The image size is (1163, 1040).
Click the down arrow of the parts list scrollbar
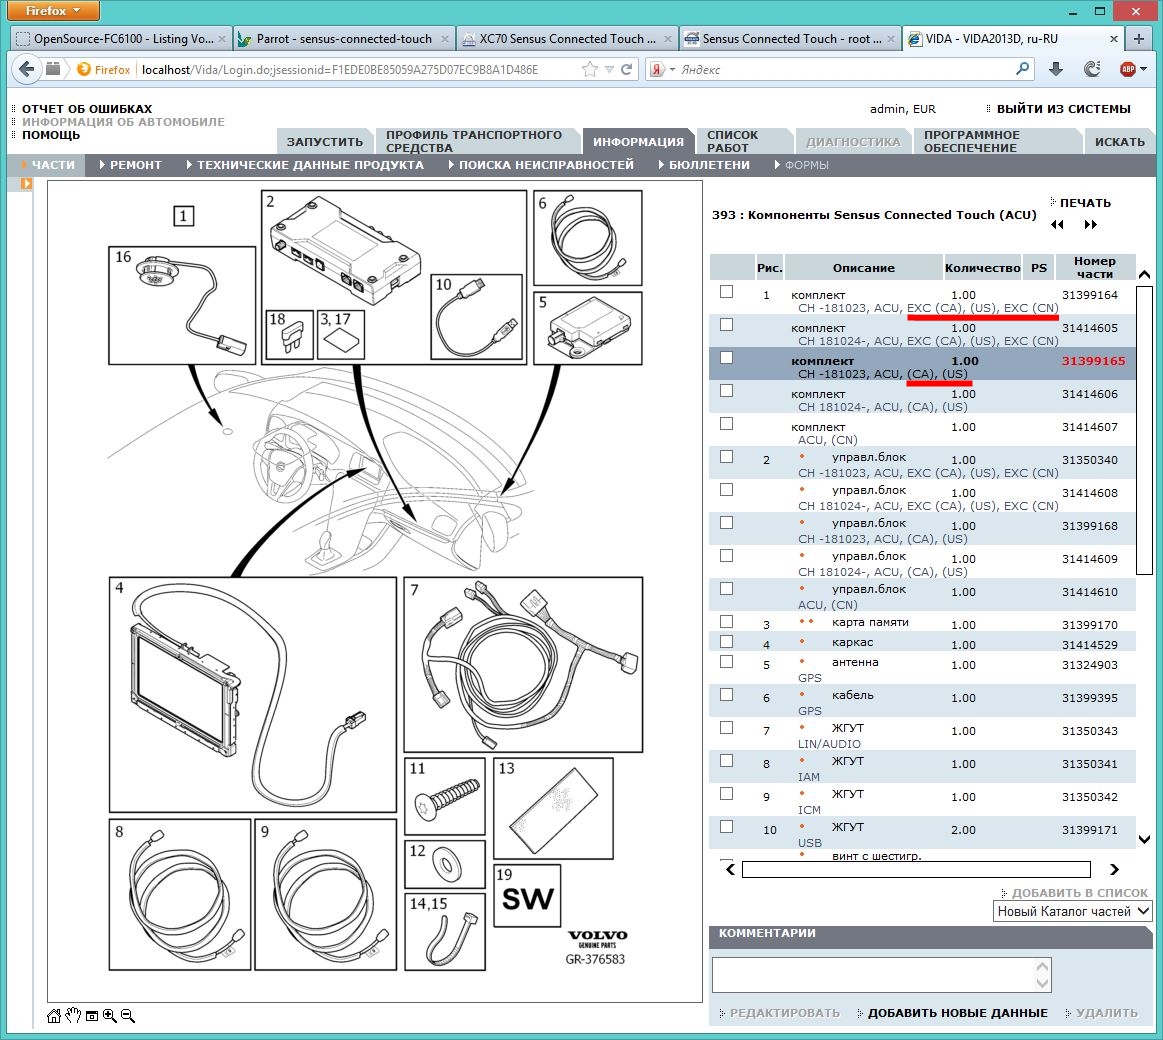[x=1144, y=840]
